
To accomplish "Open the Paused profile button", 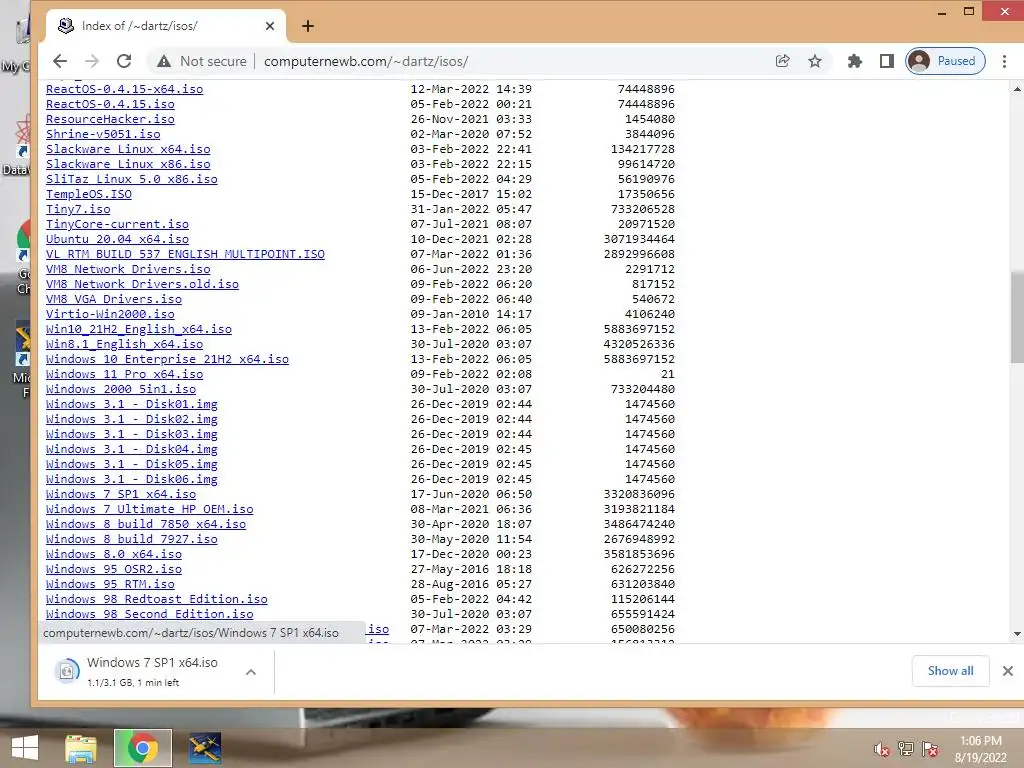I will (945, 61).
